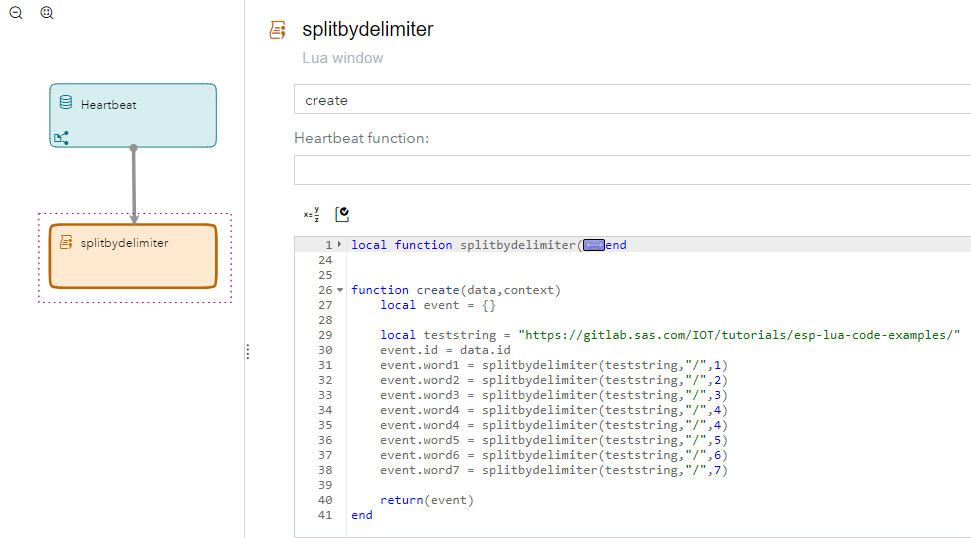Click the return(event) line in code
971x538 pixels.
(x=427, y=500)
